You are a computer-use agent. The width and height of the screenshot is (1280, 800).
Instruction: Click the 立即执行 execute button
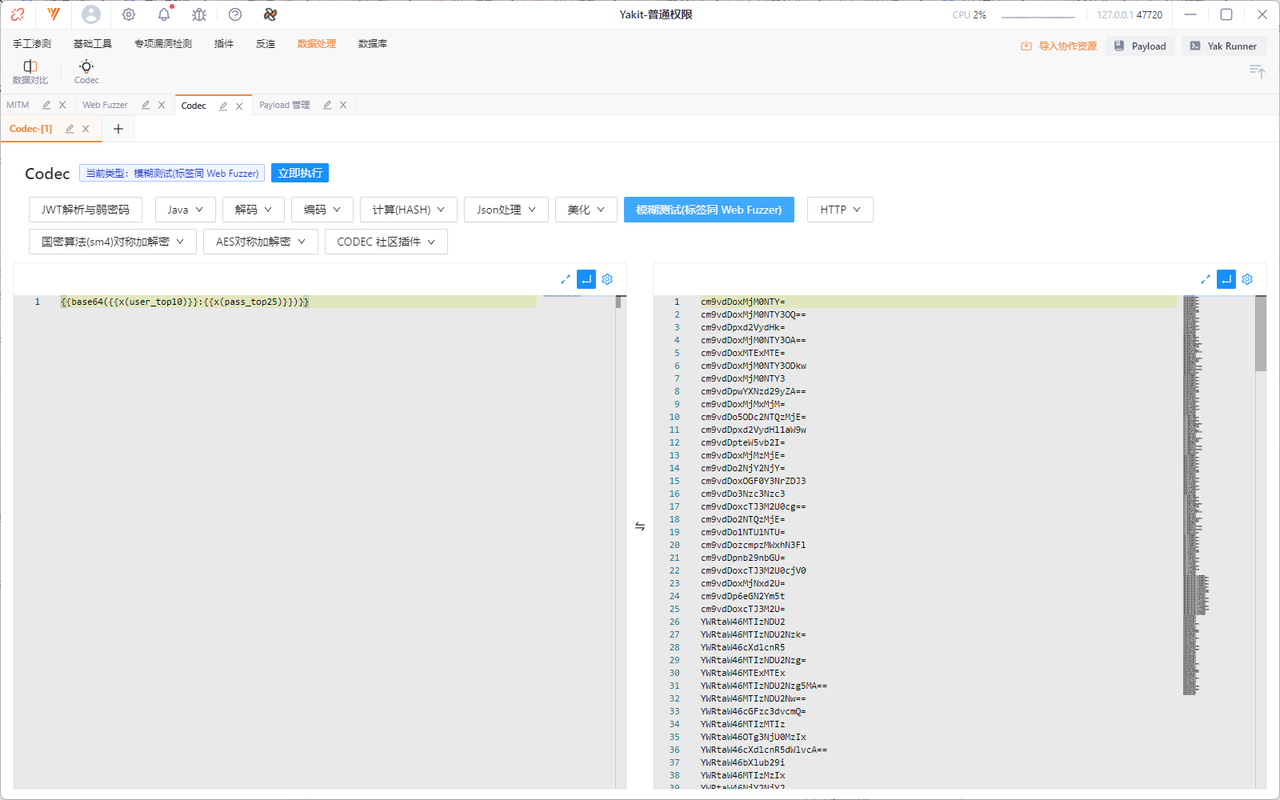tap(300, 173)
